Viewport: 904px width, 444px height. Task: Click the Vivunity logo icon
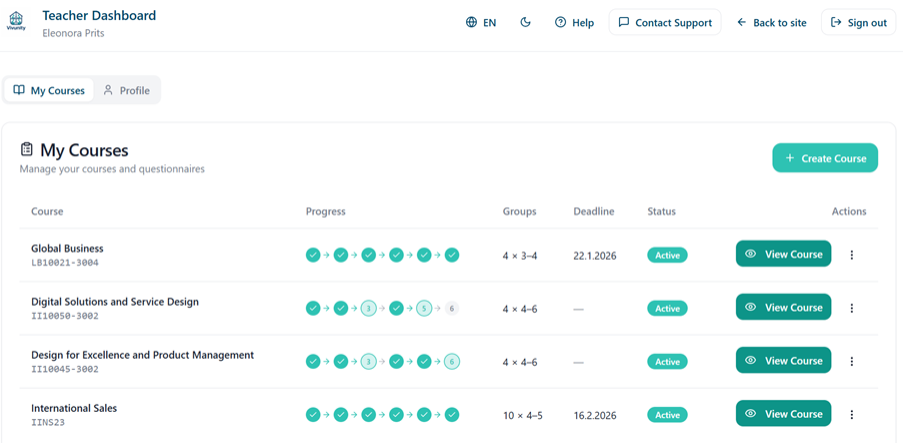pos(16,21)
